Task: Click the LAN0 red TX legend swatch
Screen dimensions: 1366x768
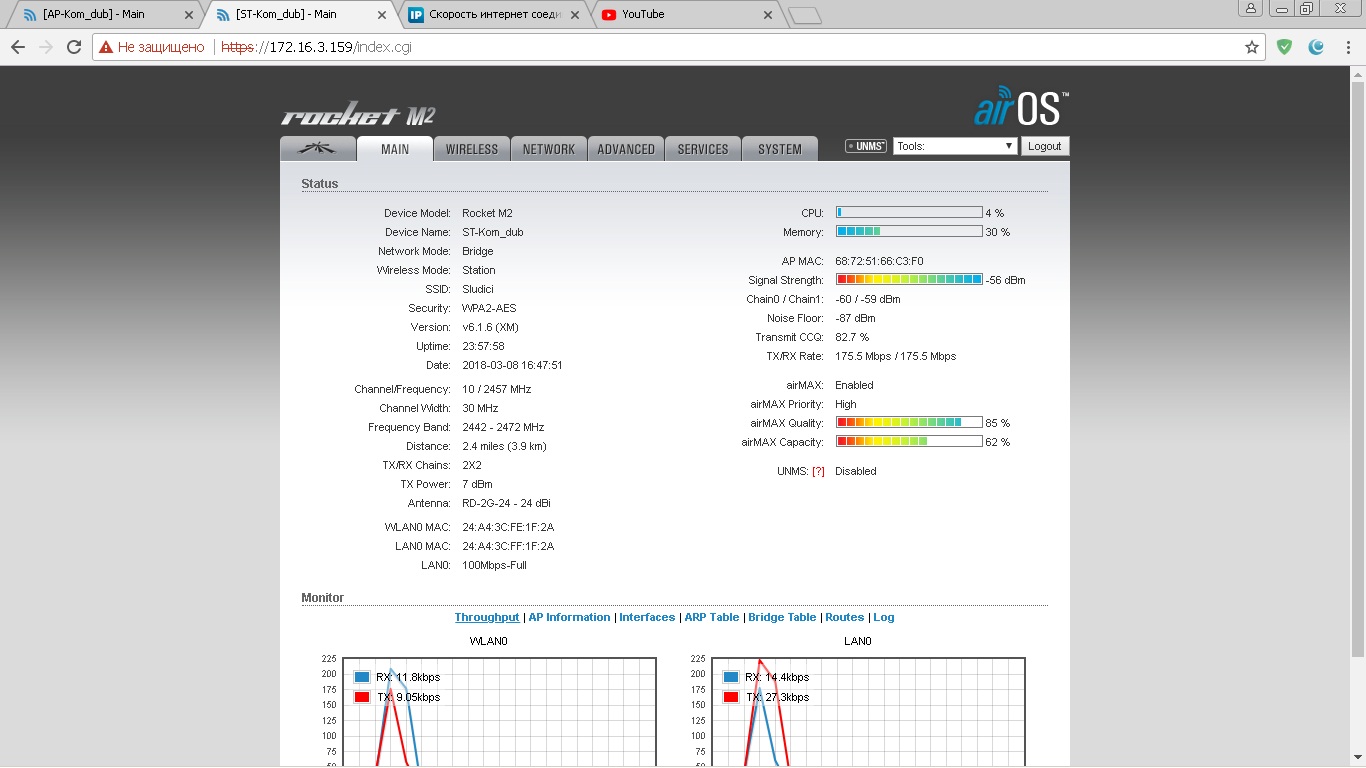Action: coord(731,697)
